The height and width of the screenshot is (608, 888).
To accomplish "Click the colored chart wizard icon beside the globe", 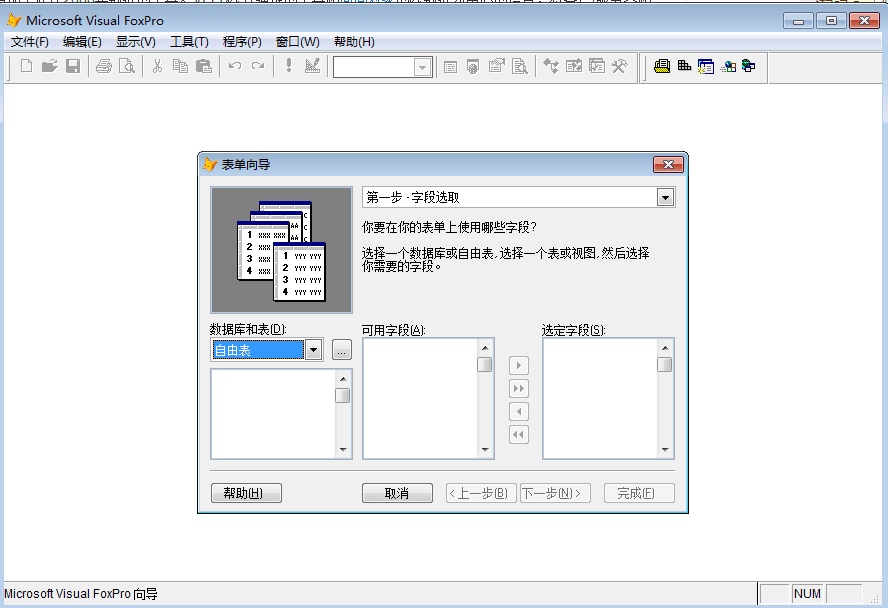I will click(728, 67).
